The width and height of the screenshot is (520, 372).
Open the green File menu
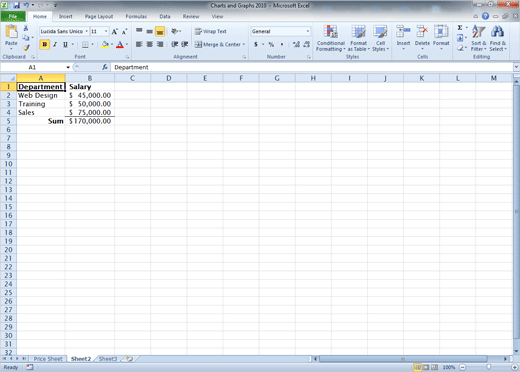coord(13,16)
